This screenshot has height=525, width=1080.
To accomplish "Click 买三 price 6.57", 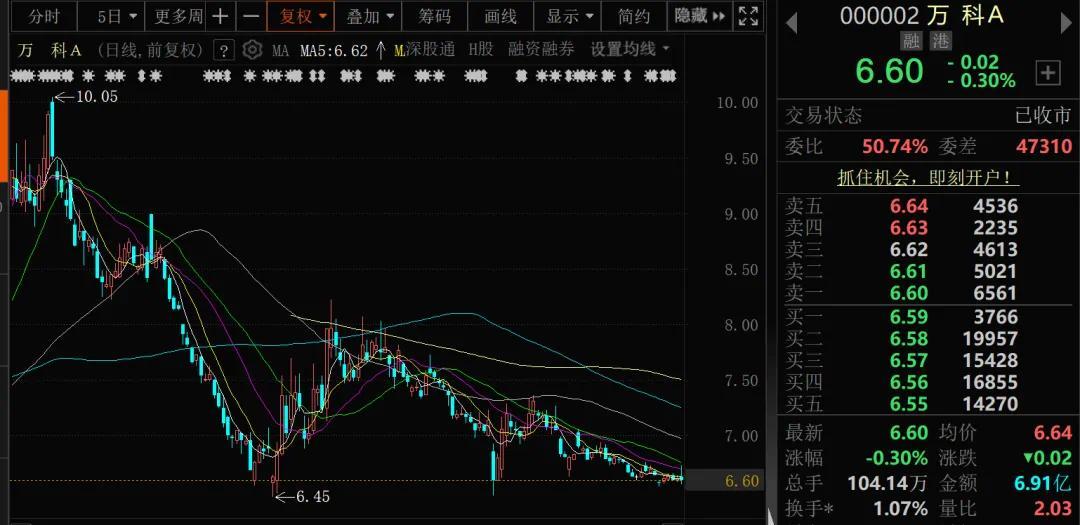I will click(x=908, y=360).
